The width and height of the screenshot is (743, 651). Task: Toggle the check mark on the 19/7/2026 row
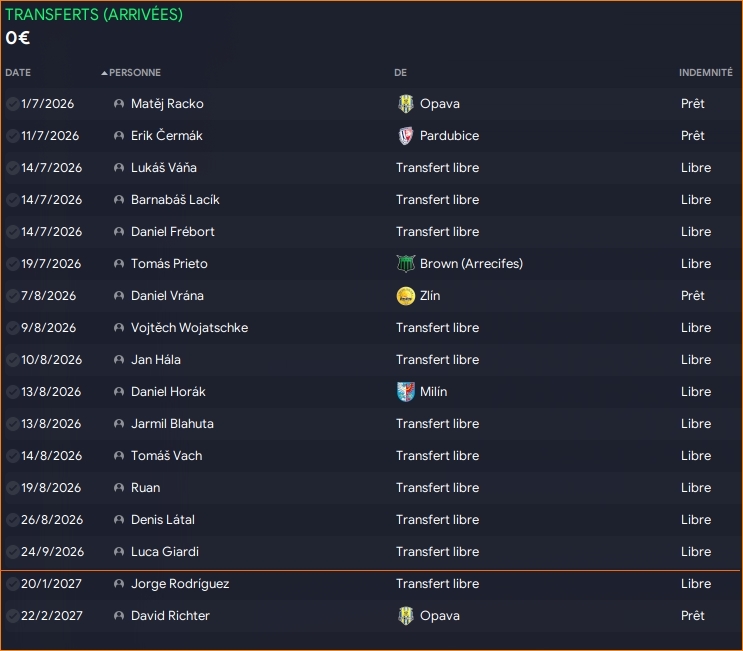(12, 264)
